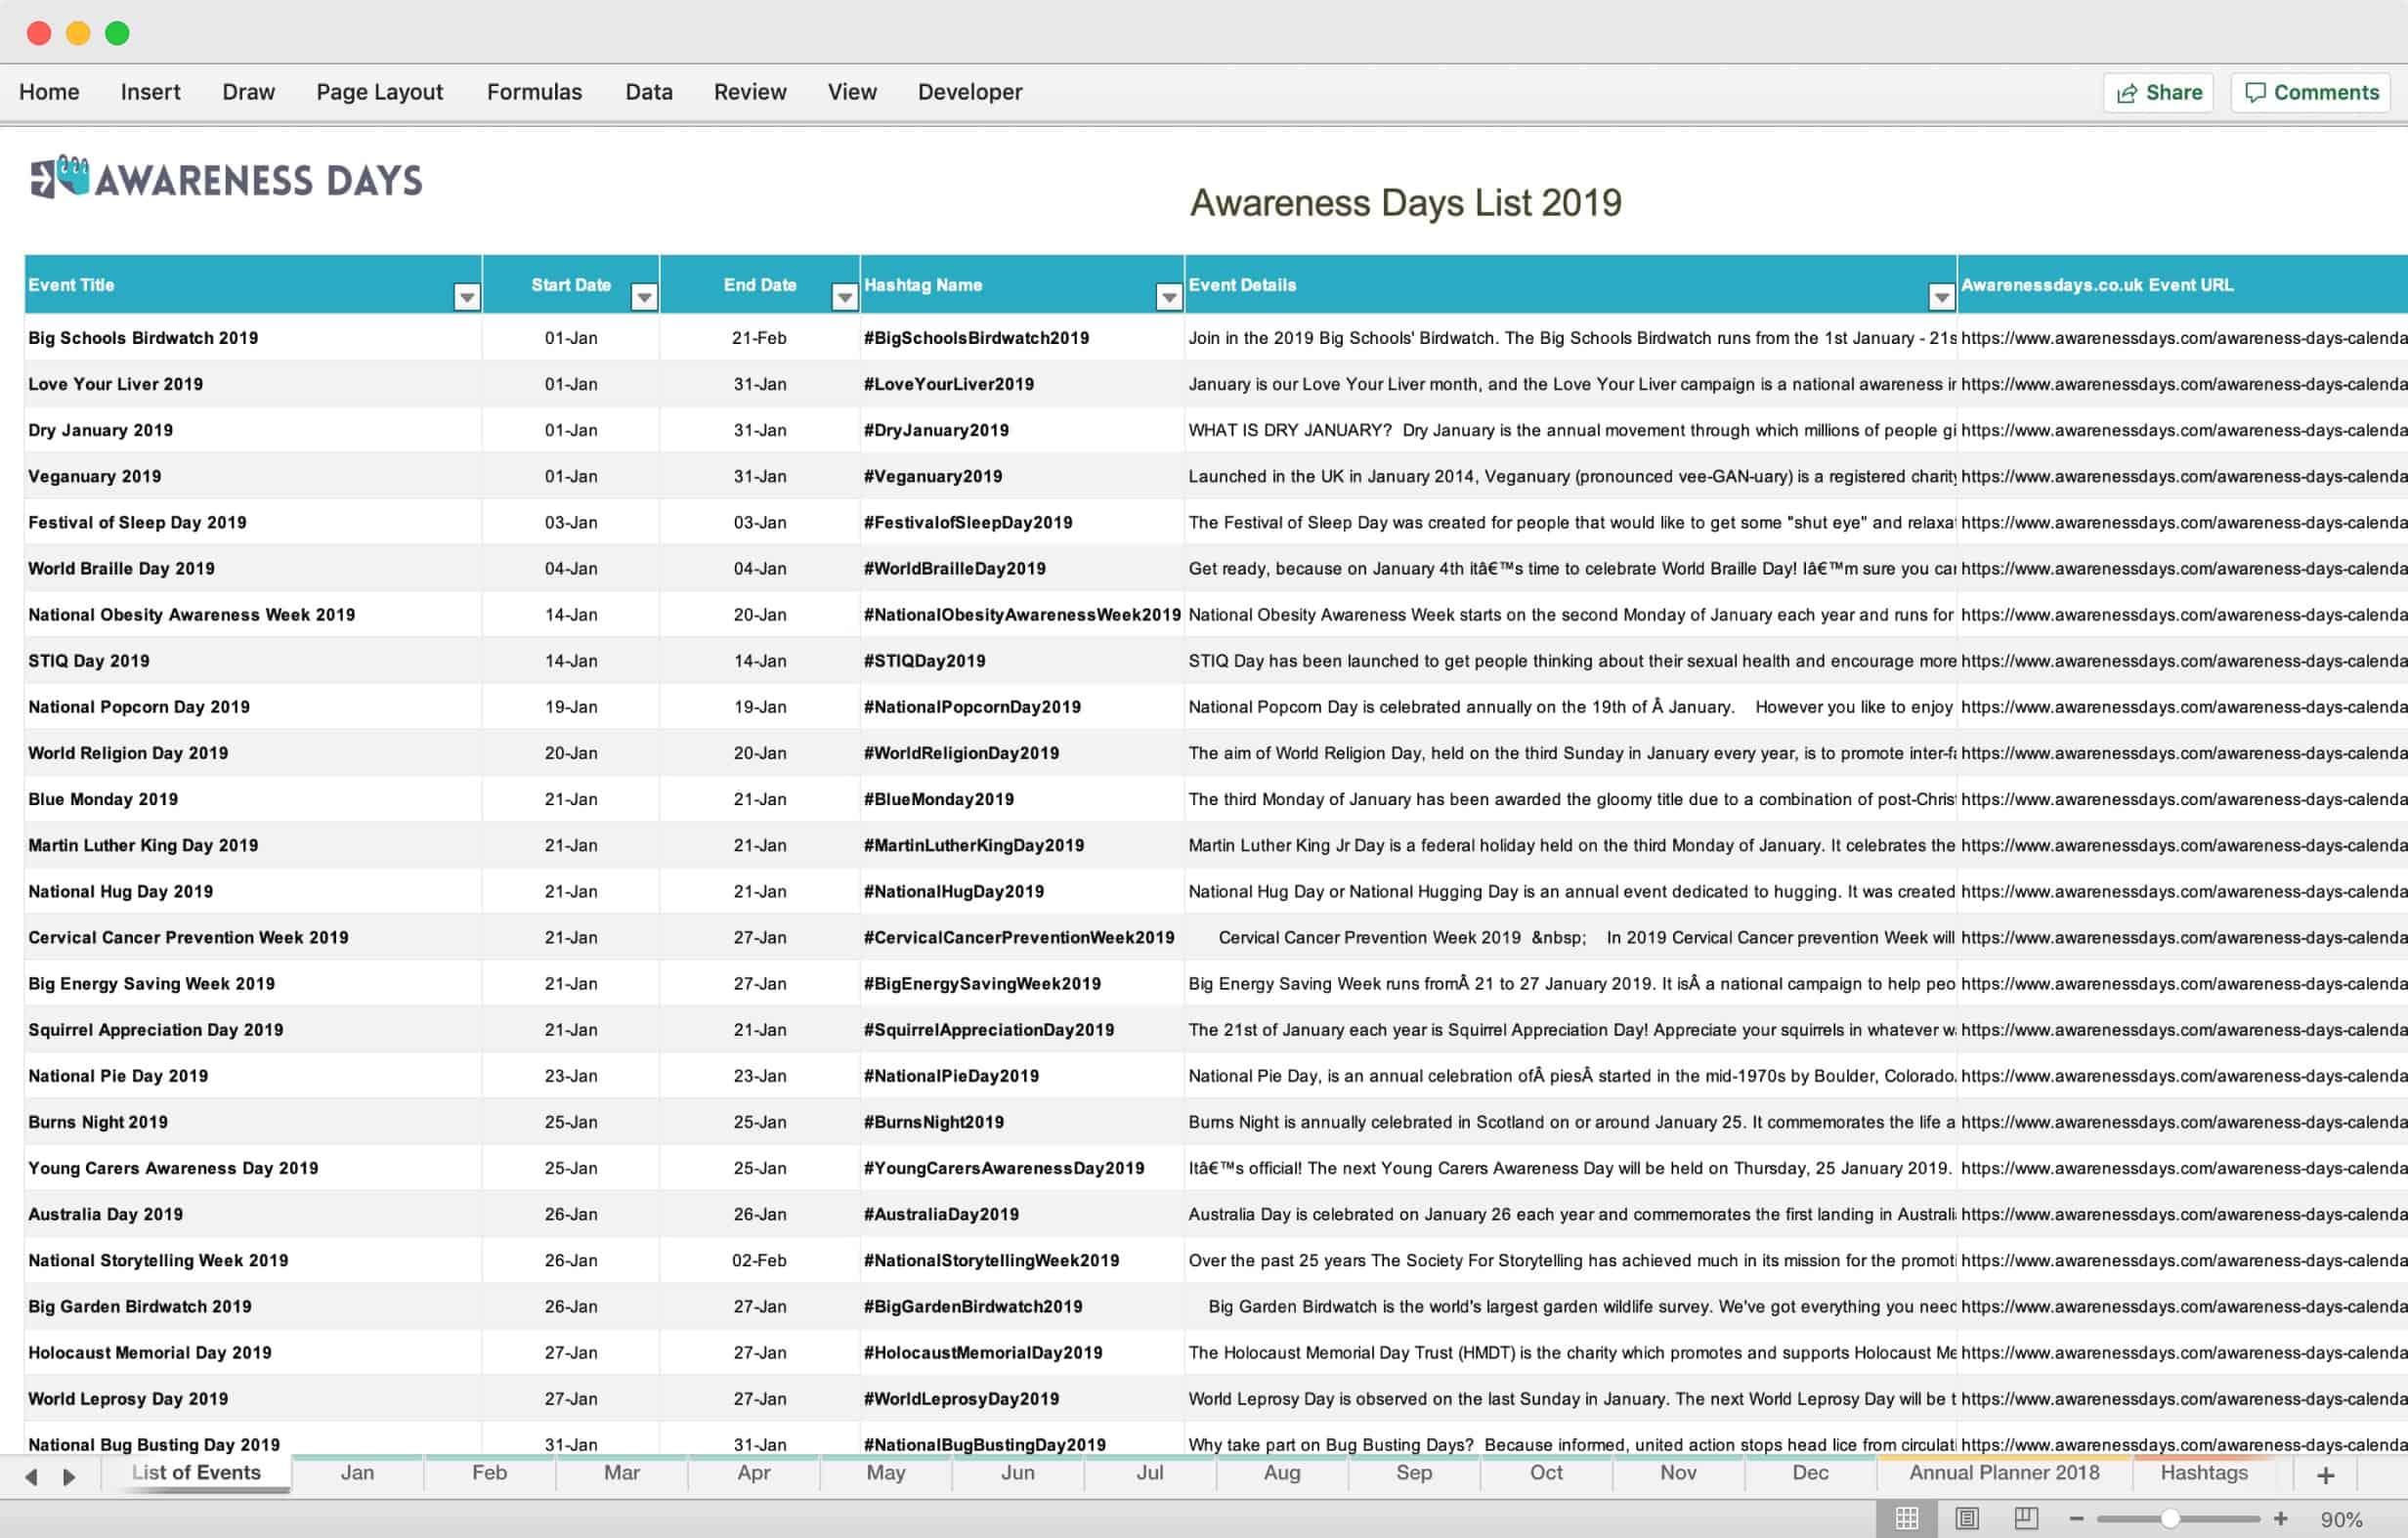This screenshot has height=1538, width=2408.
Task: Select #WorldBrailleDay2019 hashtag cell
Action: pyautogui.click(x=1022, y=568)
